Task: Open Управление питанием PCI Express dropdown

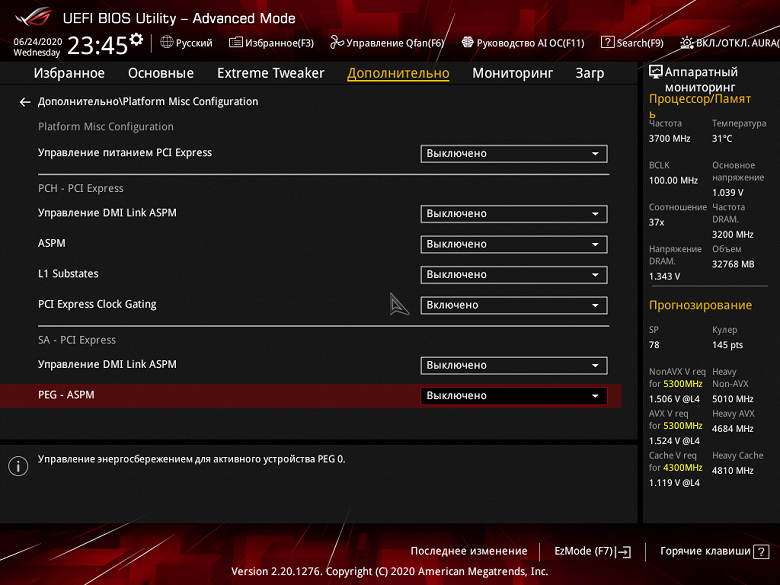Action: click(514, 154)
